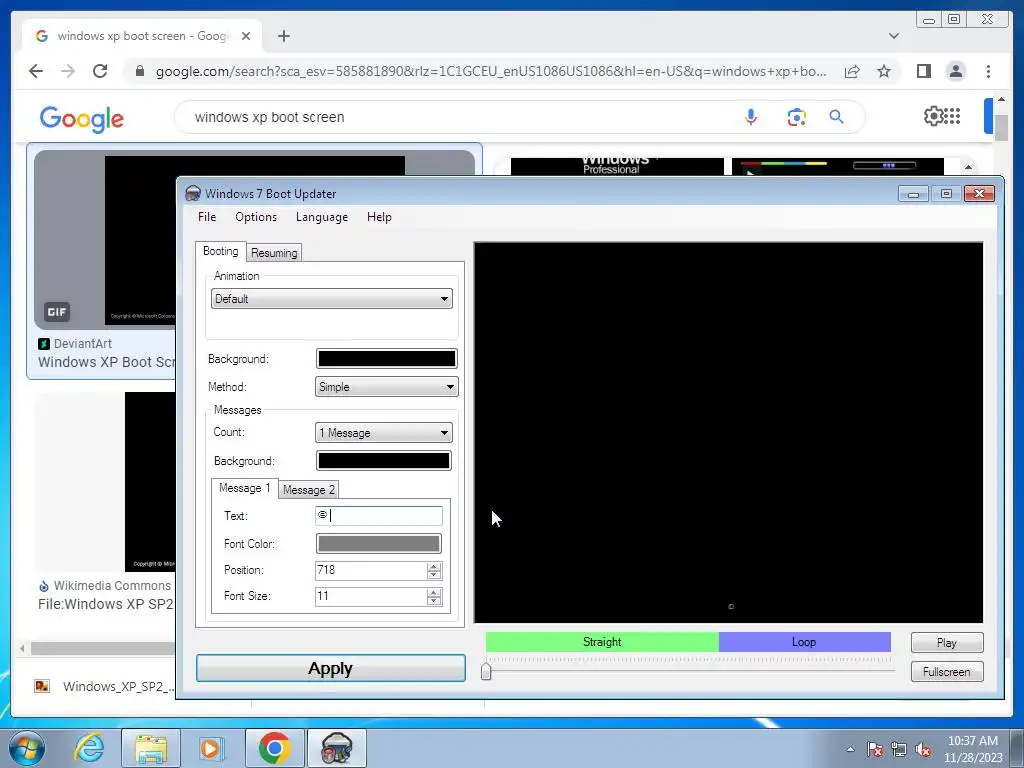Click the black boot screen preview
This screenshot has height=768, width=1024.
tap(728, 432)
